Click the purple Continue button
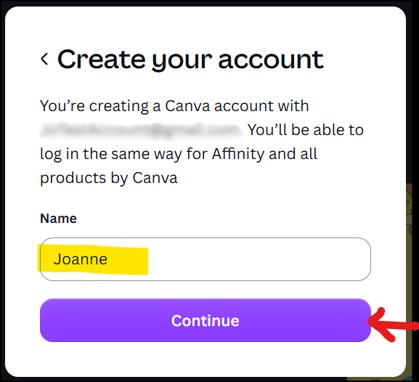419x382 pixels. coord(205,320)
